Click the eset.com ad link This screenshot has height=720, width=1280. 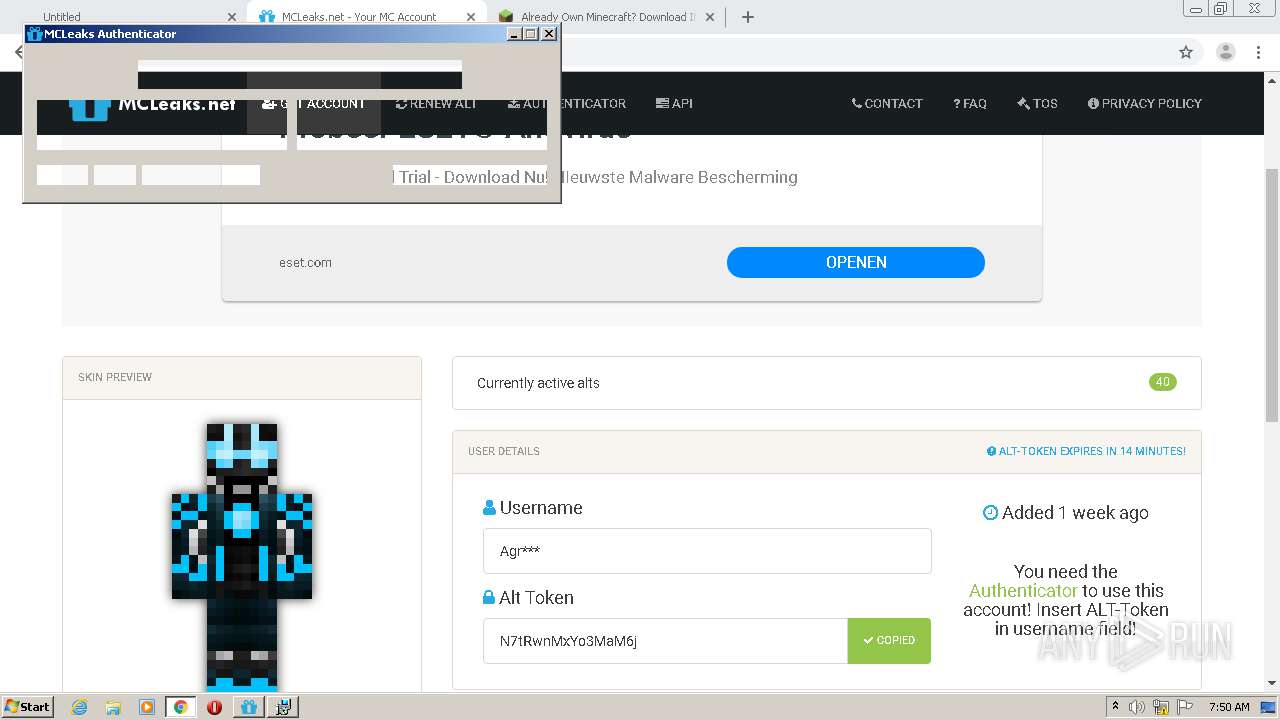[305, 262]
